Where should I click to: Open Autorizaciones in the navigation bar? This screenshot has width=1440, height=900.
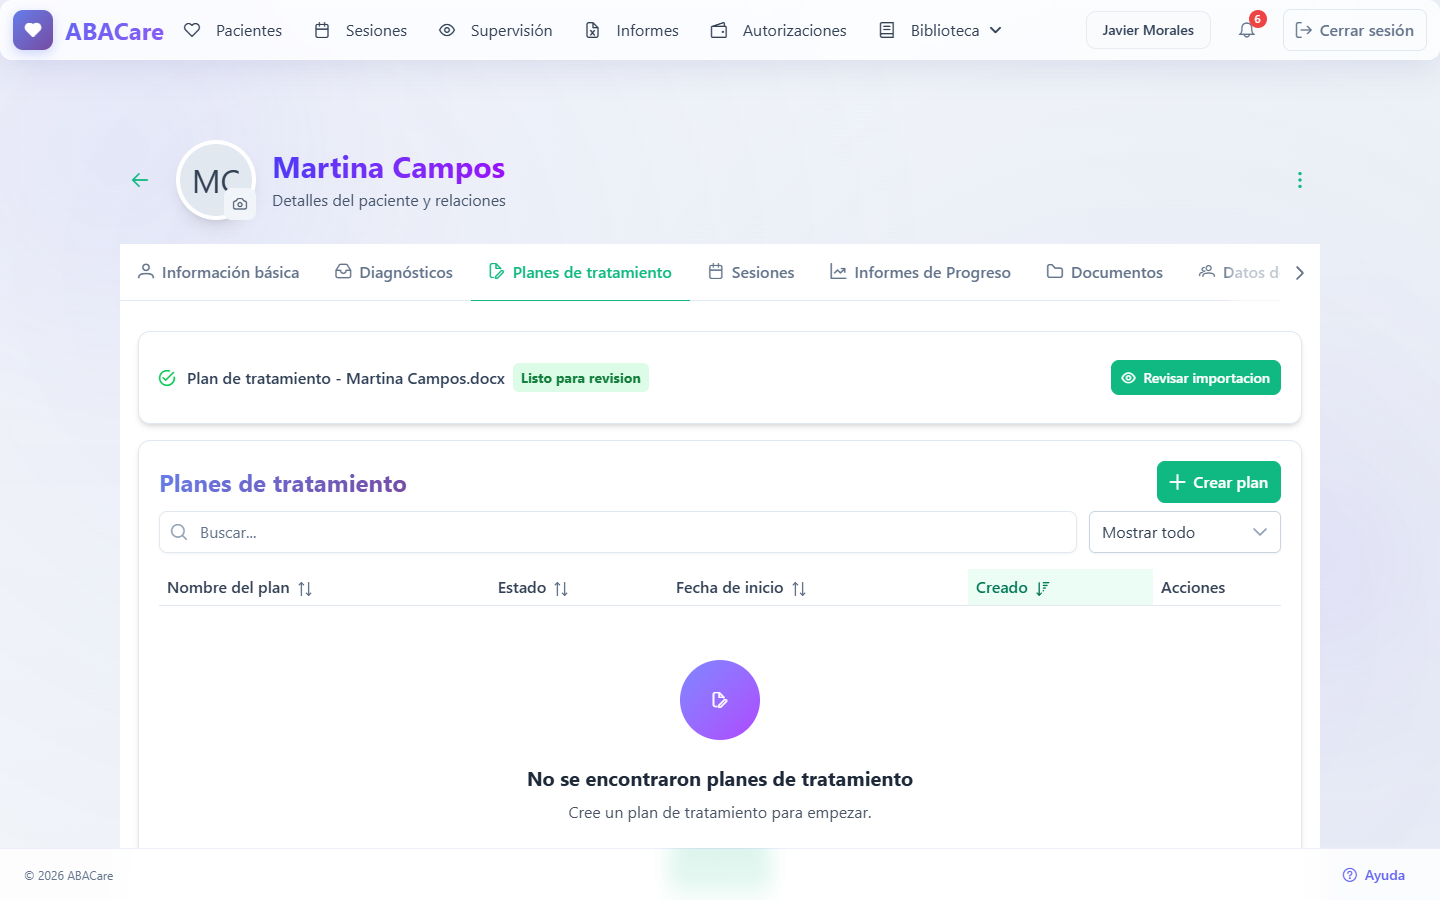pyautogui.click(x=779, y=30)
